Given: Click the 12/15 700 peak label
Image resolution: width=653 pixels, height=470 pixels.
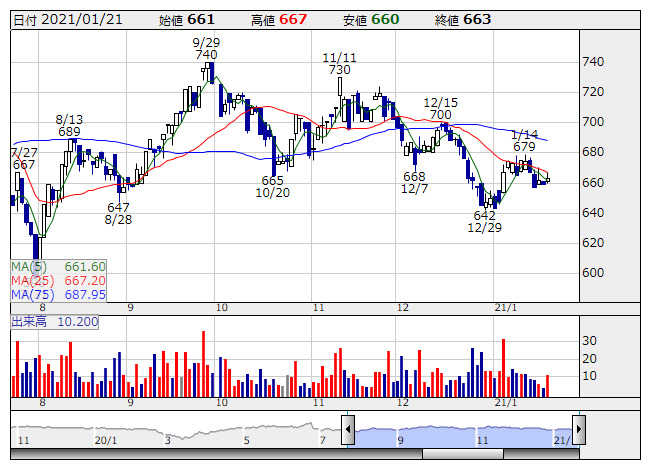Looking at the screenshot, I should coord(441,109).
